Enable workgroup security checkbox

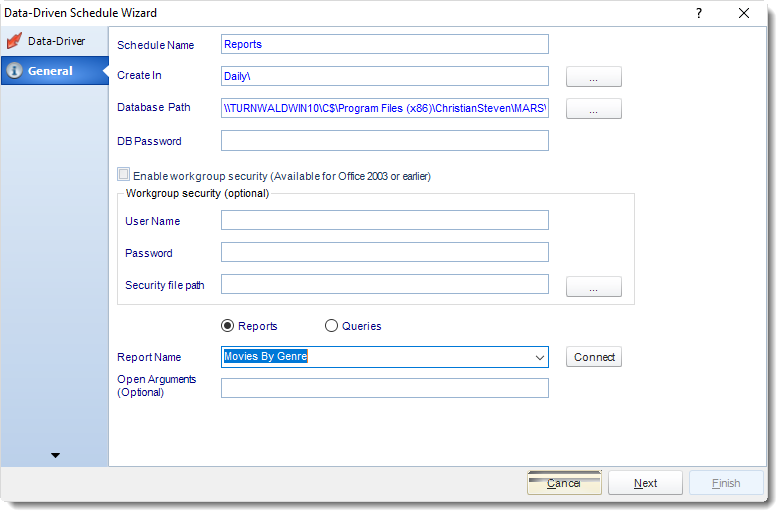click(123, 174)
